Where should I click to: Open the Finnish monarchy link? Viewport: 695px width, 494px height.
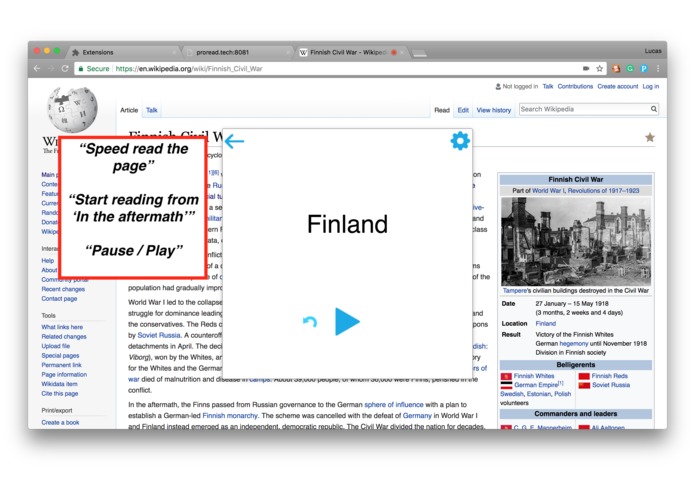pos(230,416)
